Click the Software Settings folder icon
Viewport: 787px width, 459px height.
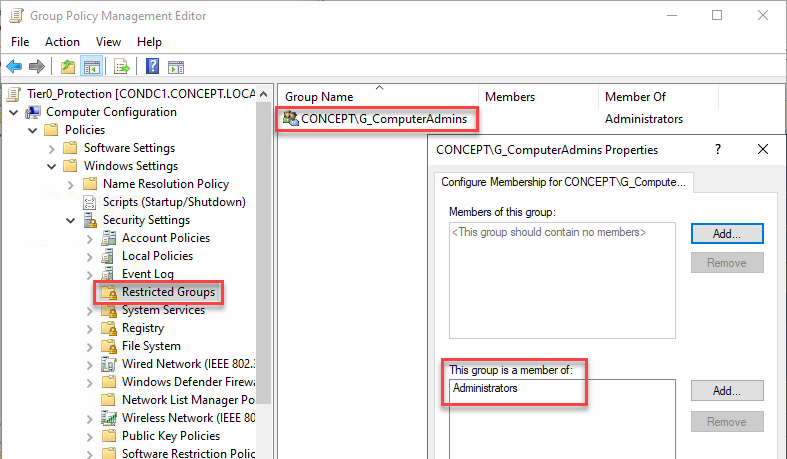(x=70, y=148)
